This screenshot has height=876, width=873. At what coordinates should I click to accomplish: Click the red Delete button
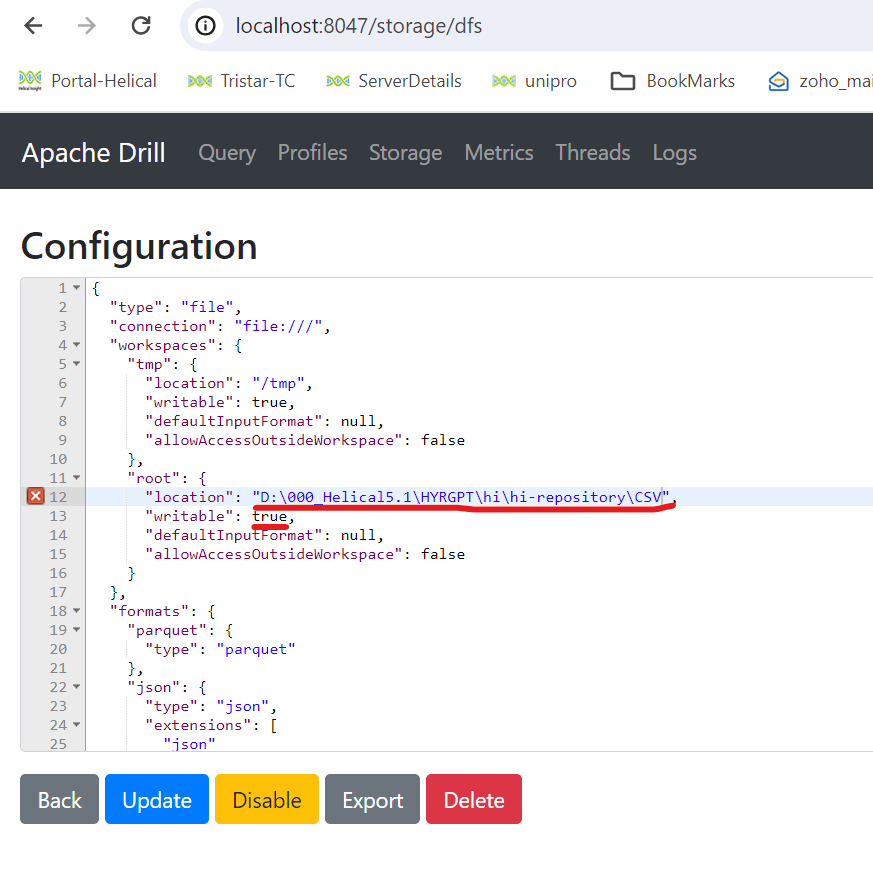point(474,799)
